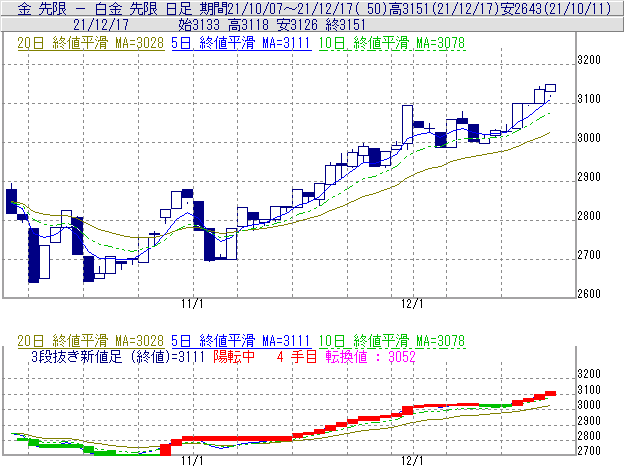Click the 3段抜き新値足 (終値)=3111 label
The height and width of the screenshot is (475, 624).
(x=118, y=356)
